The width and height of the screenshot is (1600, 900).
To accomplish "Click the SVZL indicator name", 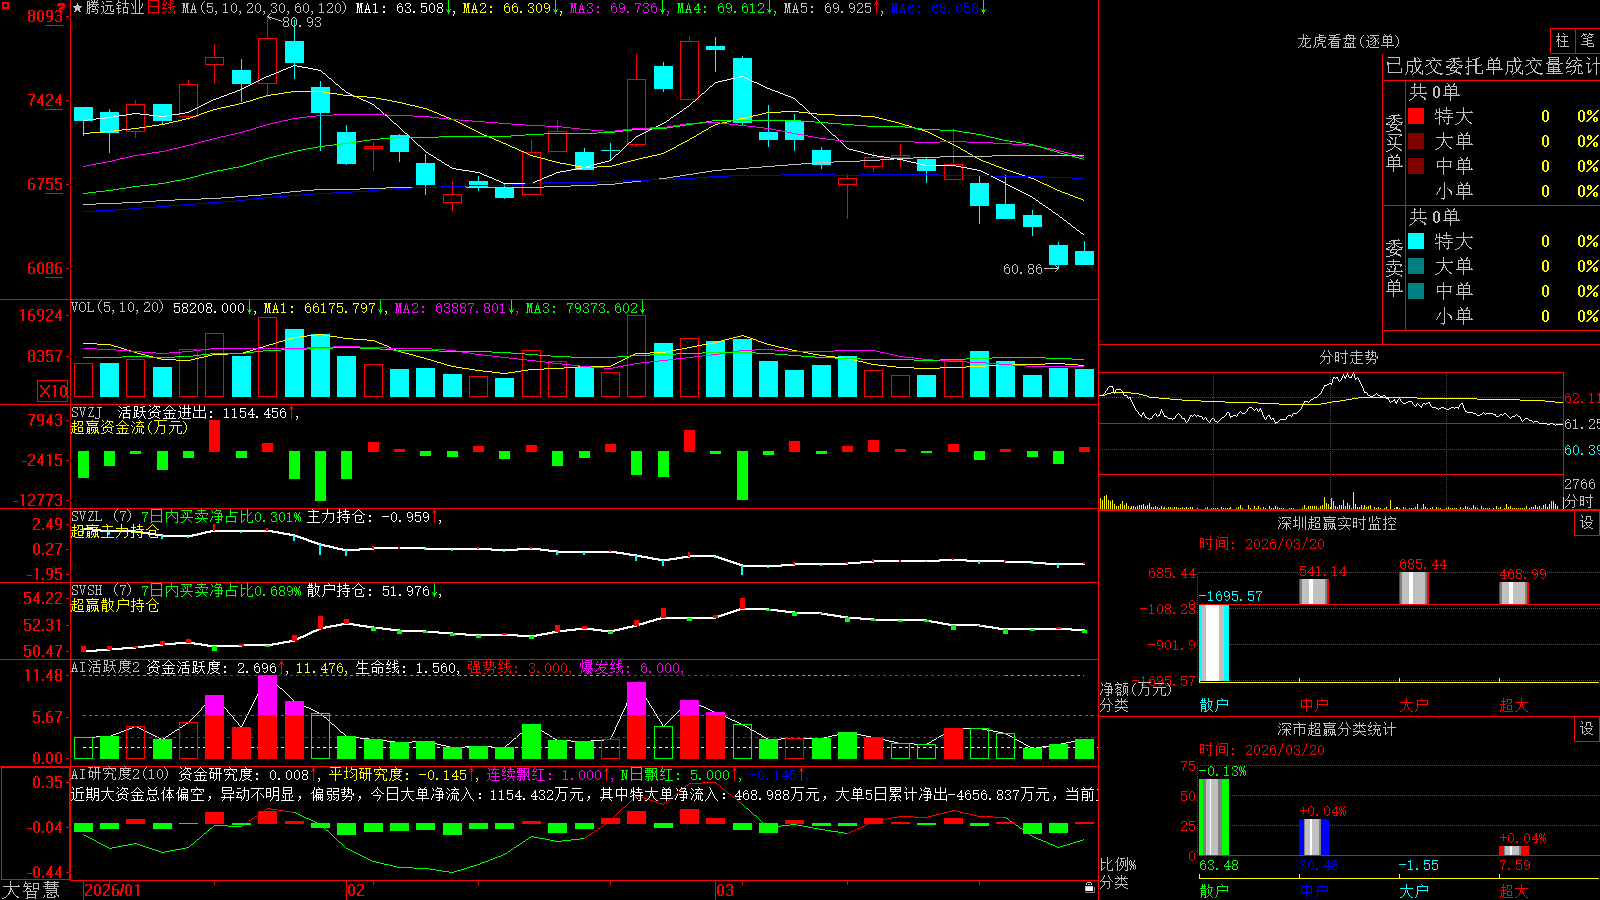I will click(x=86, y=517).
